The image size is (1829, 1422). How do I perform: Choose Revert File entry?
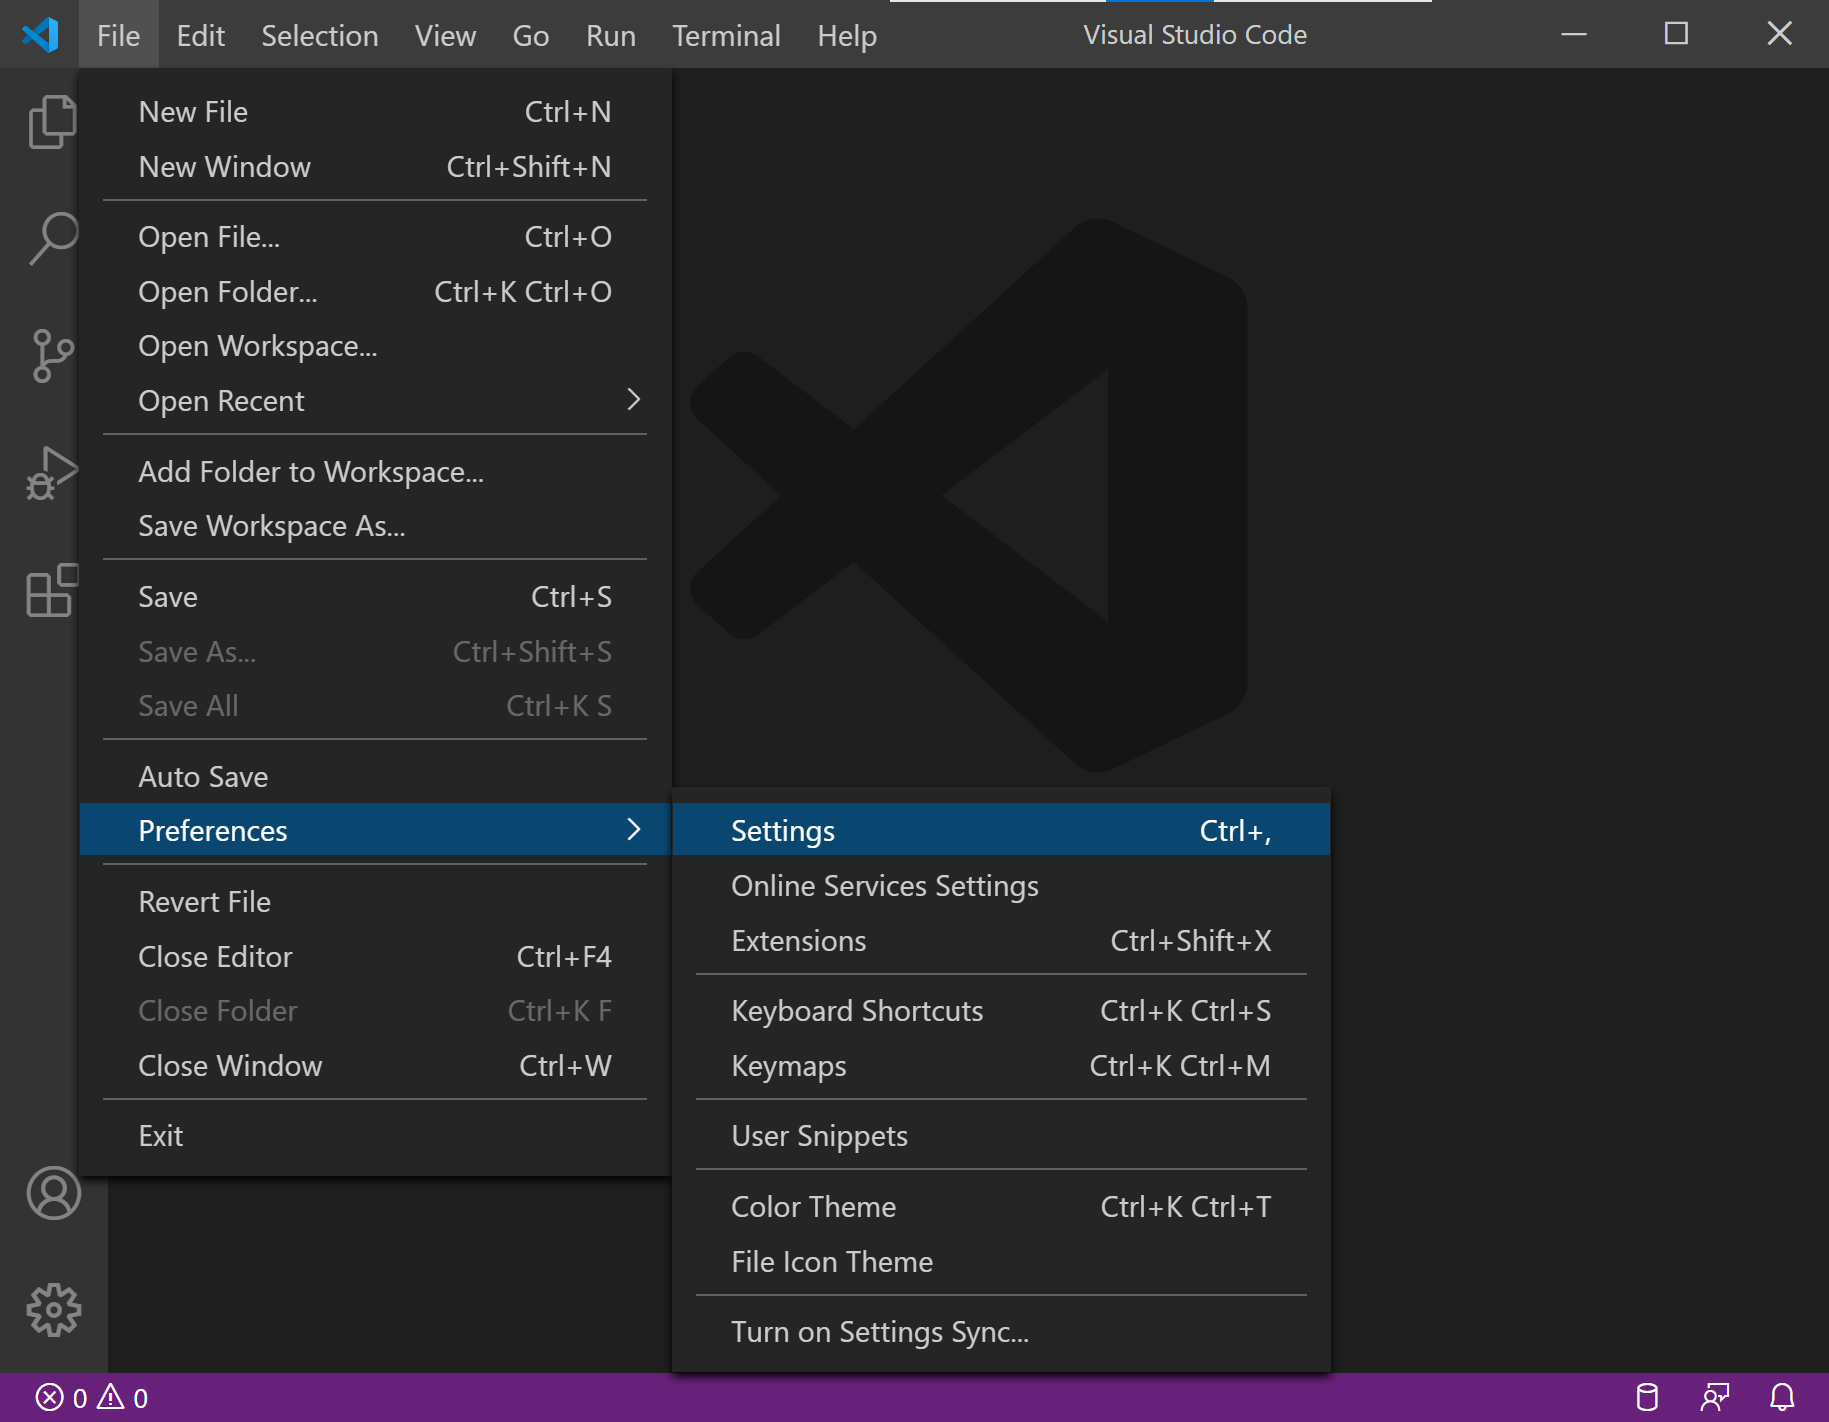pos(375,902)
